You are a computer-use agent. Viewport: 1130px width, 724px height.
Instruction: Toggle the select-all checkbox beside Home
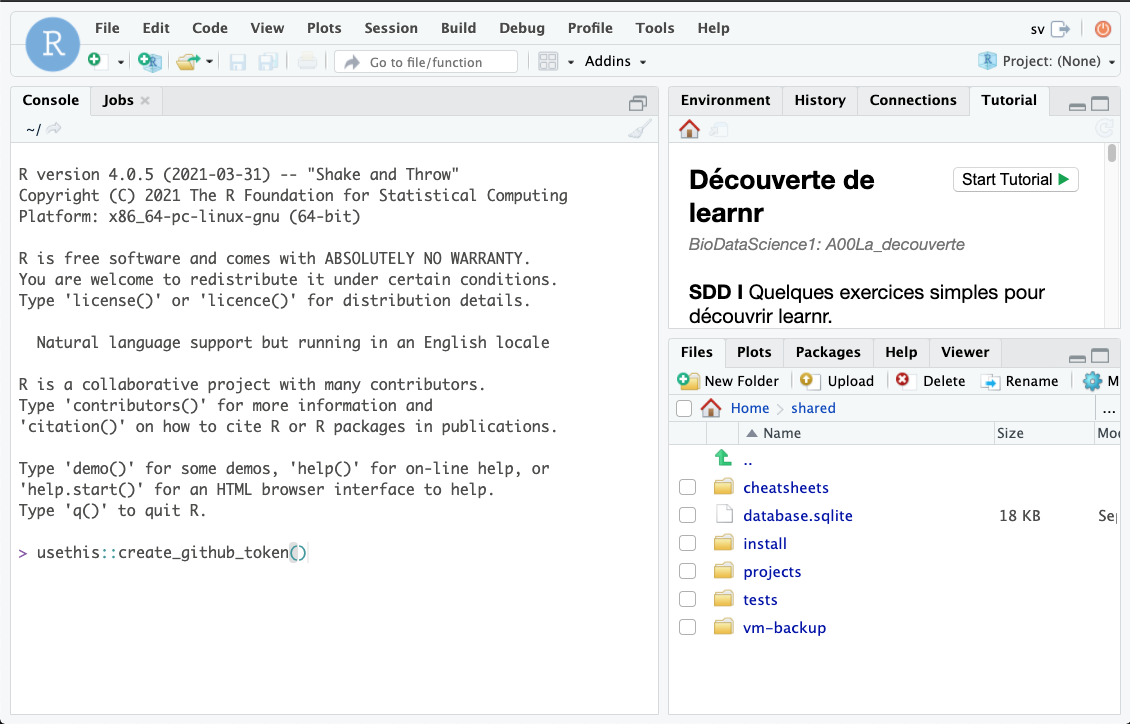pos(685,408)
